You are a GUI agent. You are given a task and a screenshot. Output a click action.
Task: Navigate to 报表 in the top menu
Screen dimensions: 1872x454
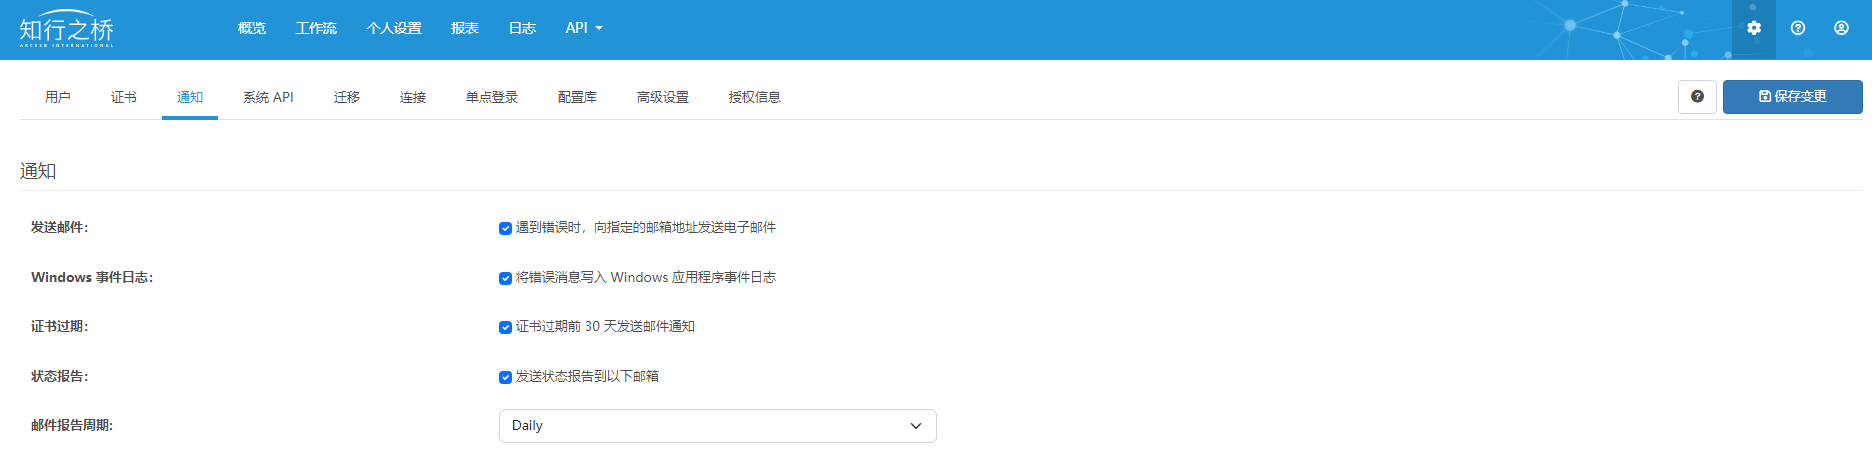464,28
